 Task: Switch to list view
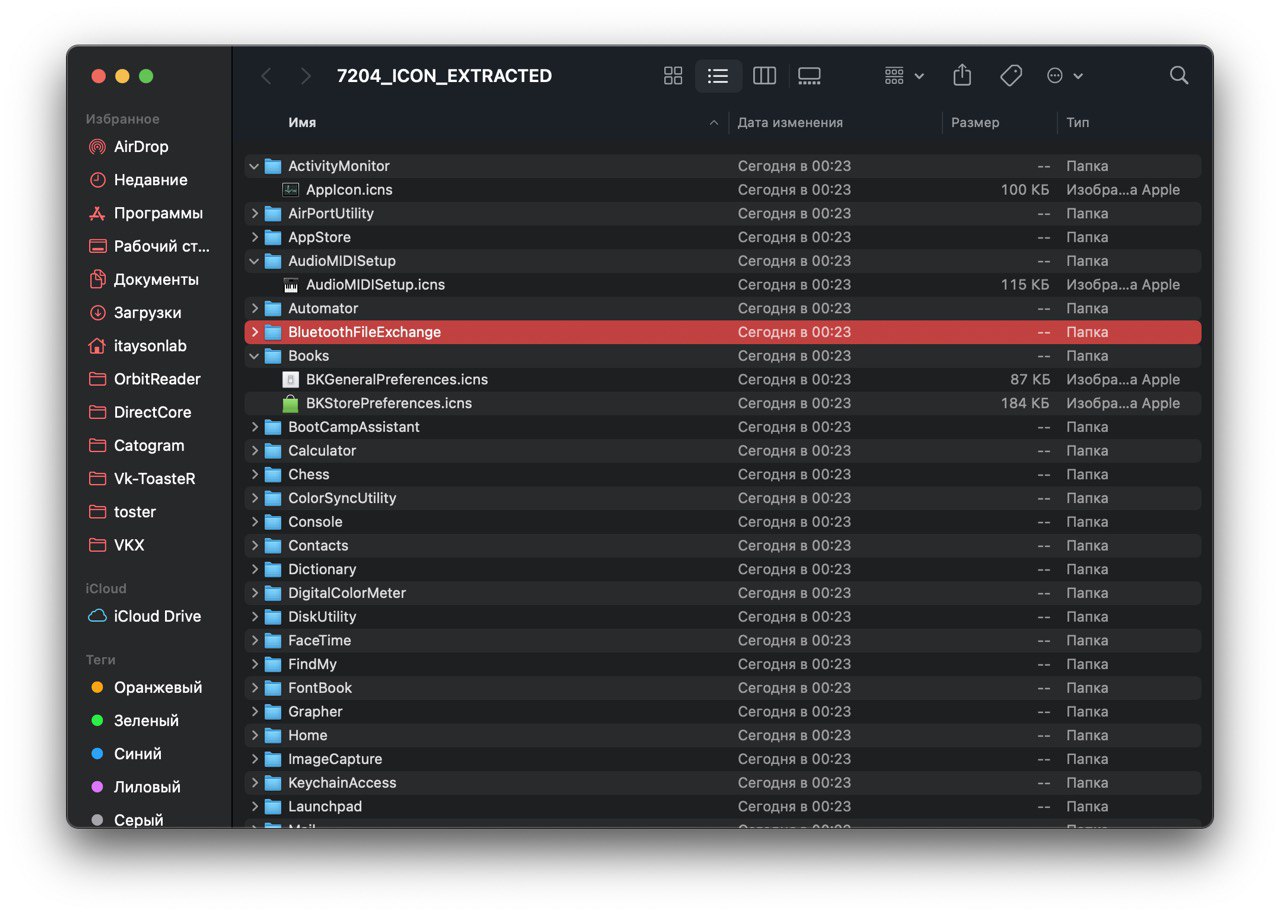[718, 76]
